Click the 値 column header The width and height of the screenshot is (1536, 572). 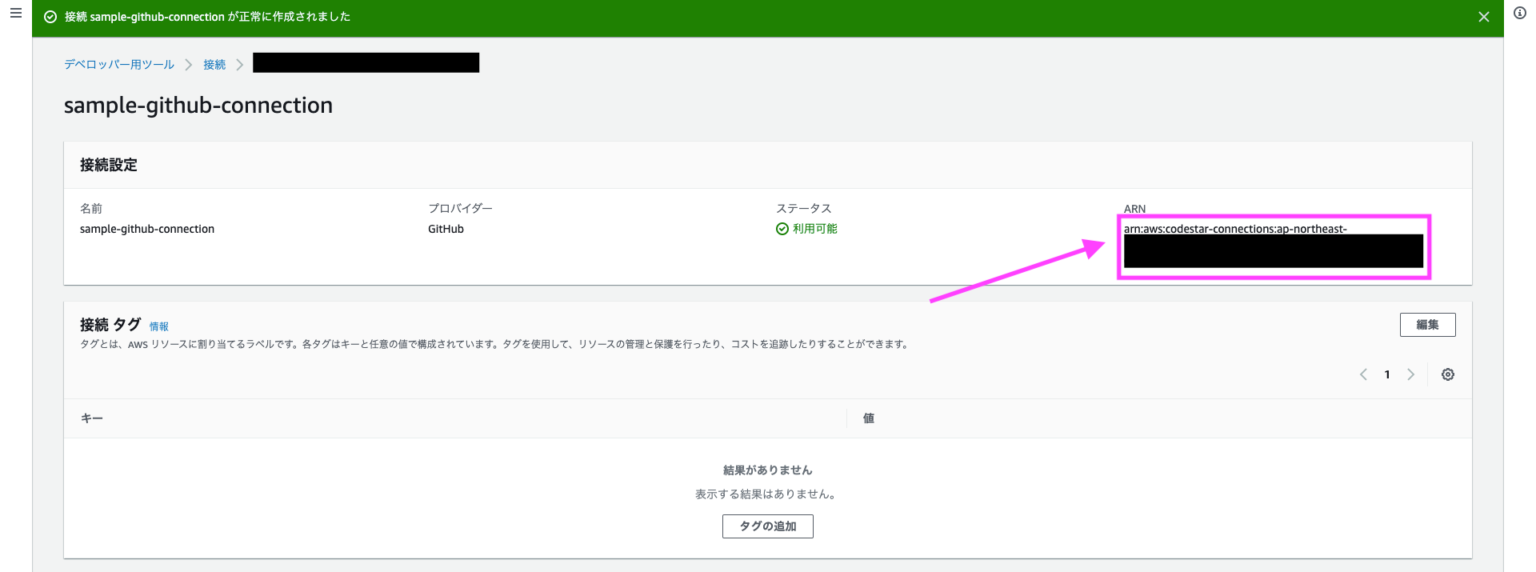tap(869, 418)
